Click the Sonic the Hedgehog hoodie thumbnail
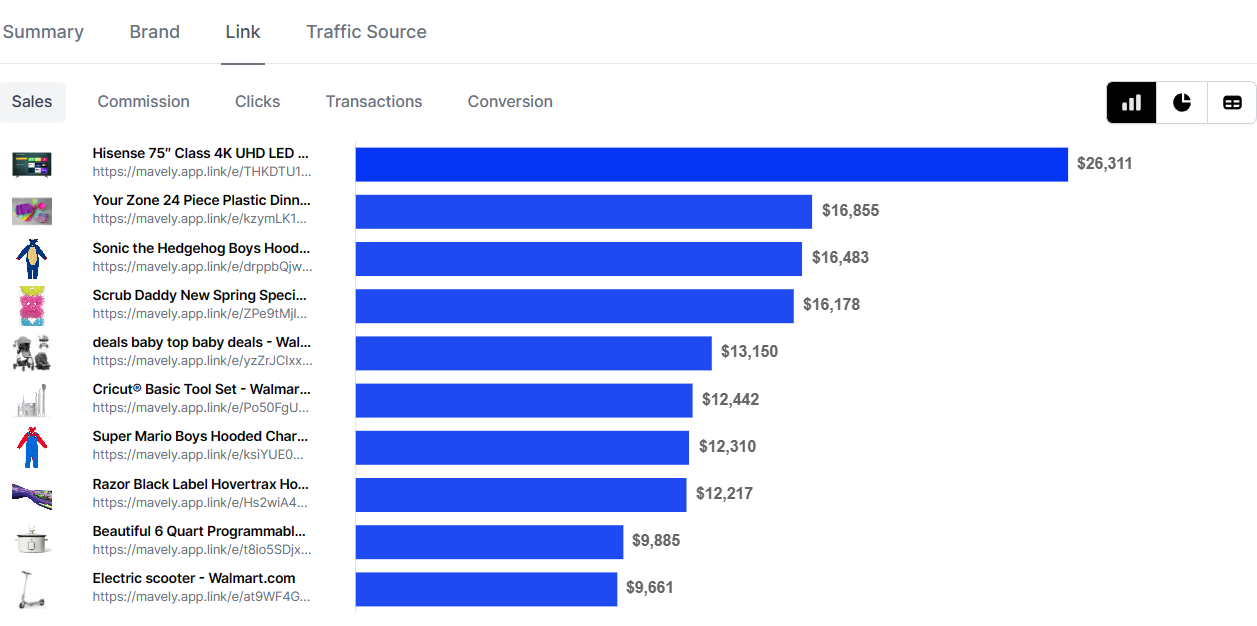This screenshot has width=1257, height=626. (x=32, y=258)
